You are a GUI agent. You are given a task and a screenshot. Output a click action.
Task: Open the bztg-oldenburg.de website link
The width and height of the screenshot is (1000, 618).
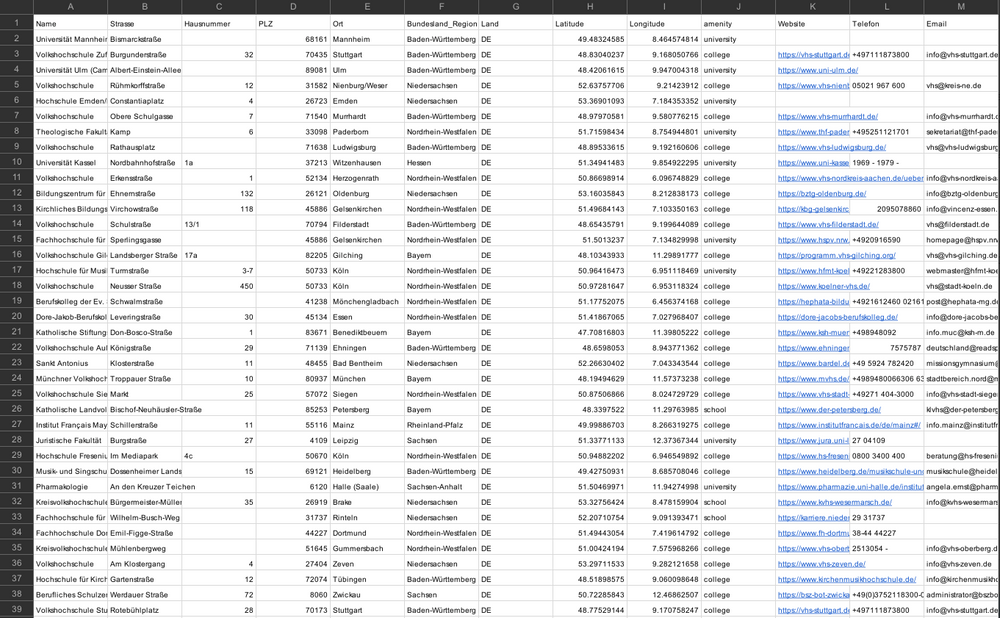pyautogui.click(x=821, y=194)
